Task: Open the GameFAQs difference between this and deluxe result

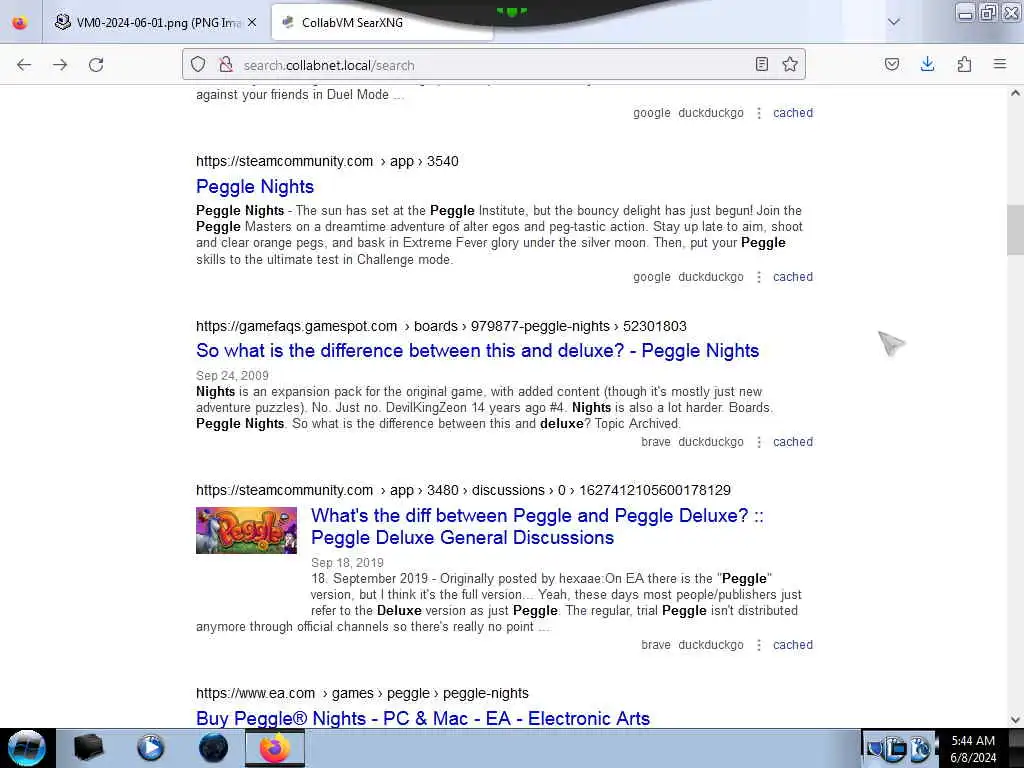Action: pyautogui.click(x=477, y=351)
